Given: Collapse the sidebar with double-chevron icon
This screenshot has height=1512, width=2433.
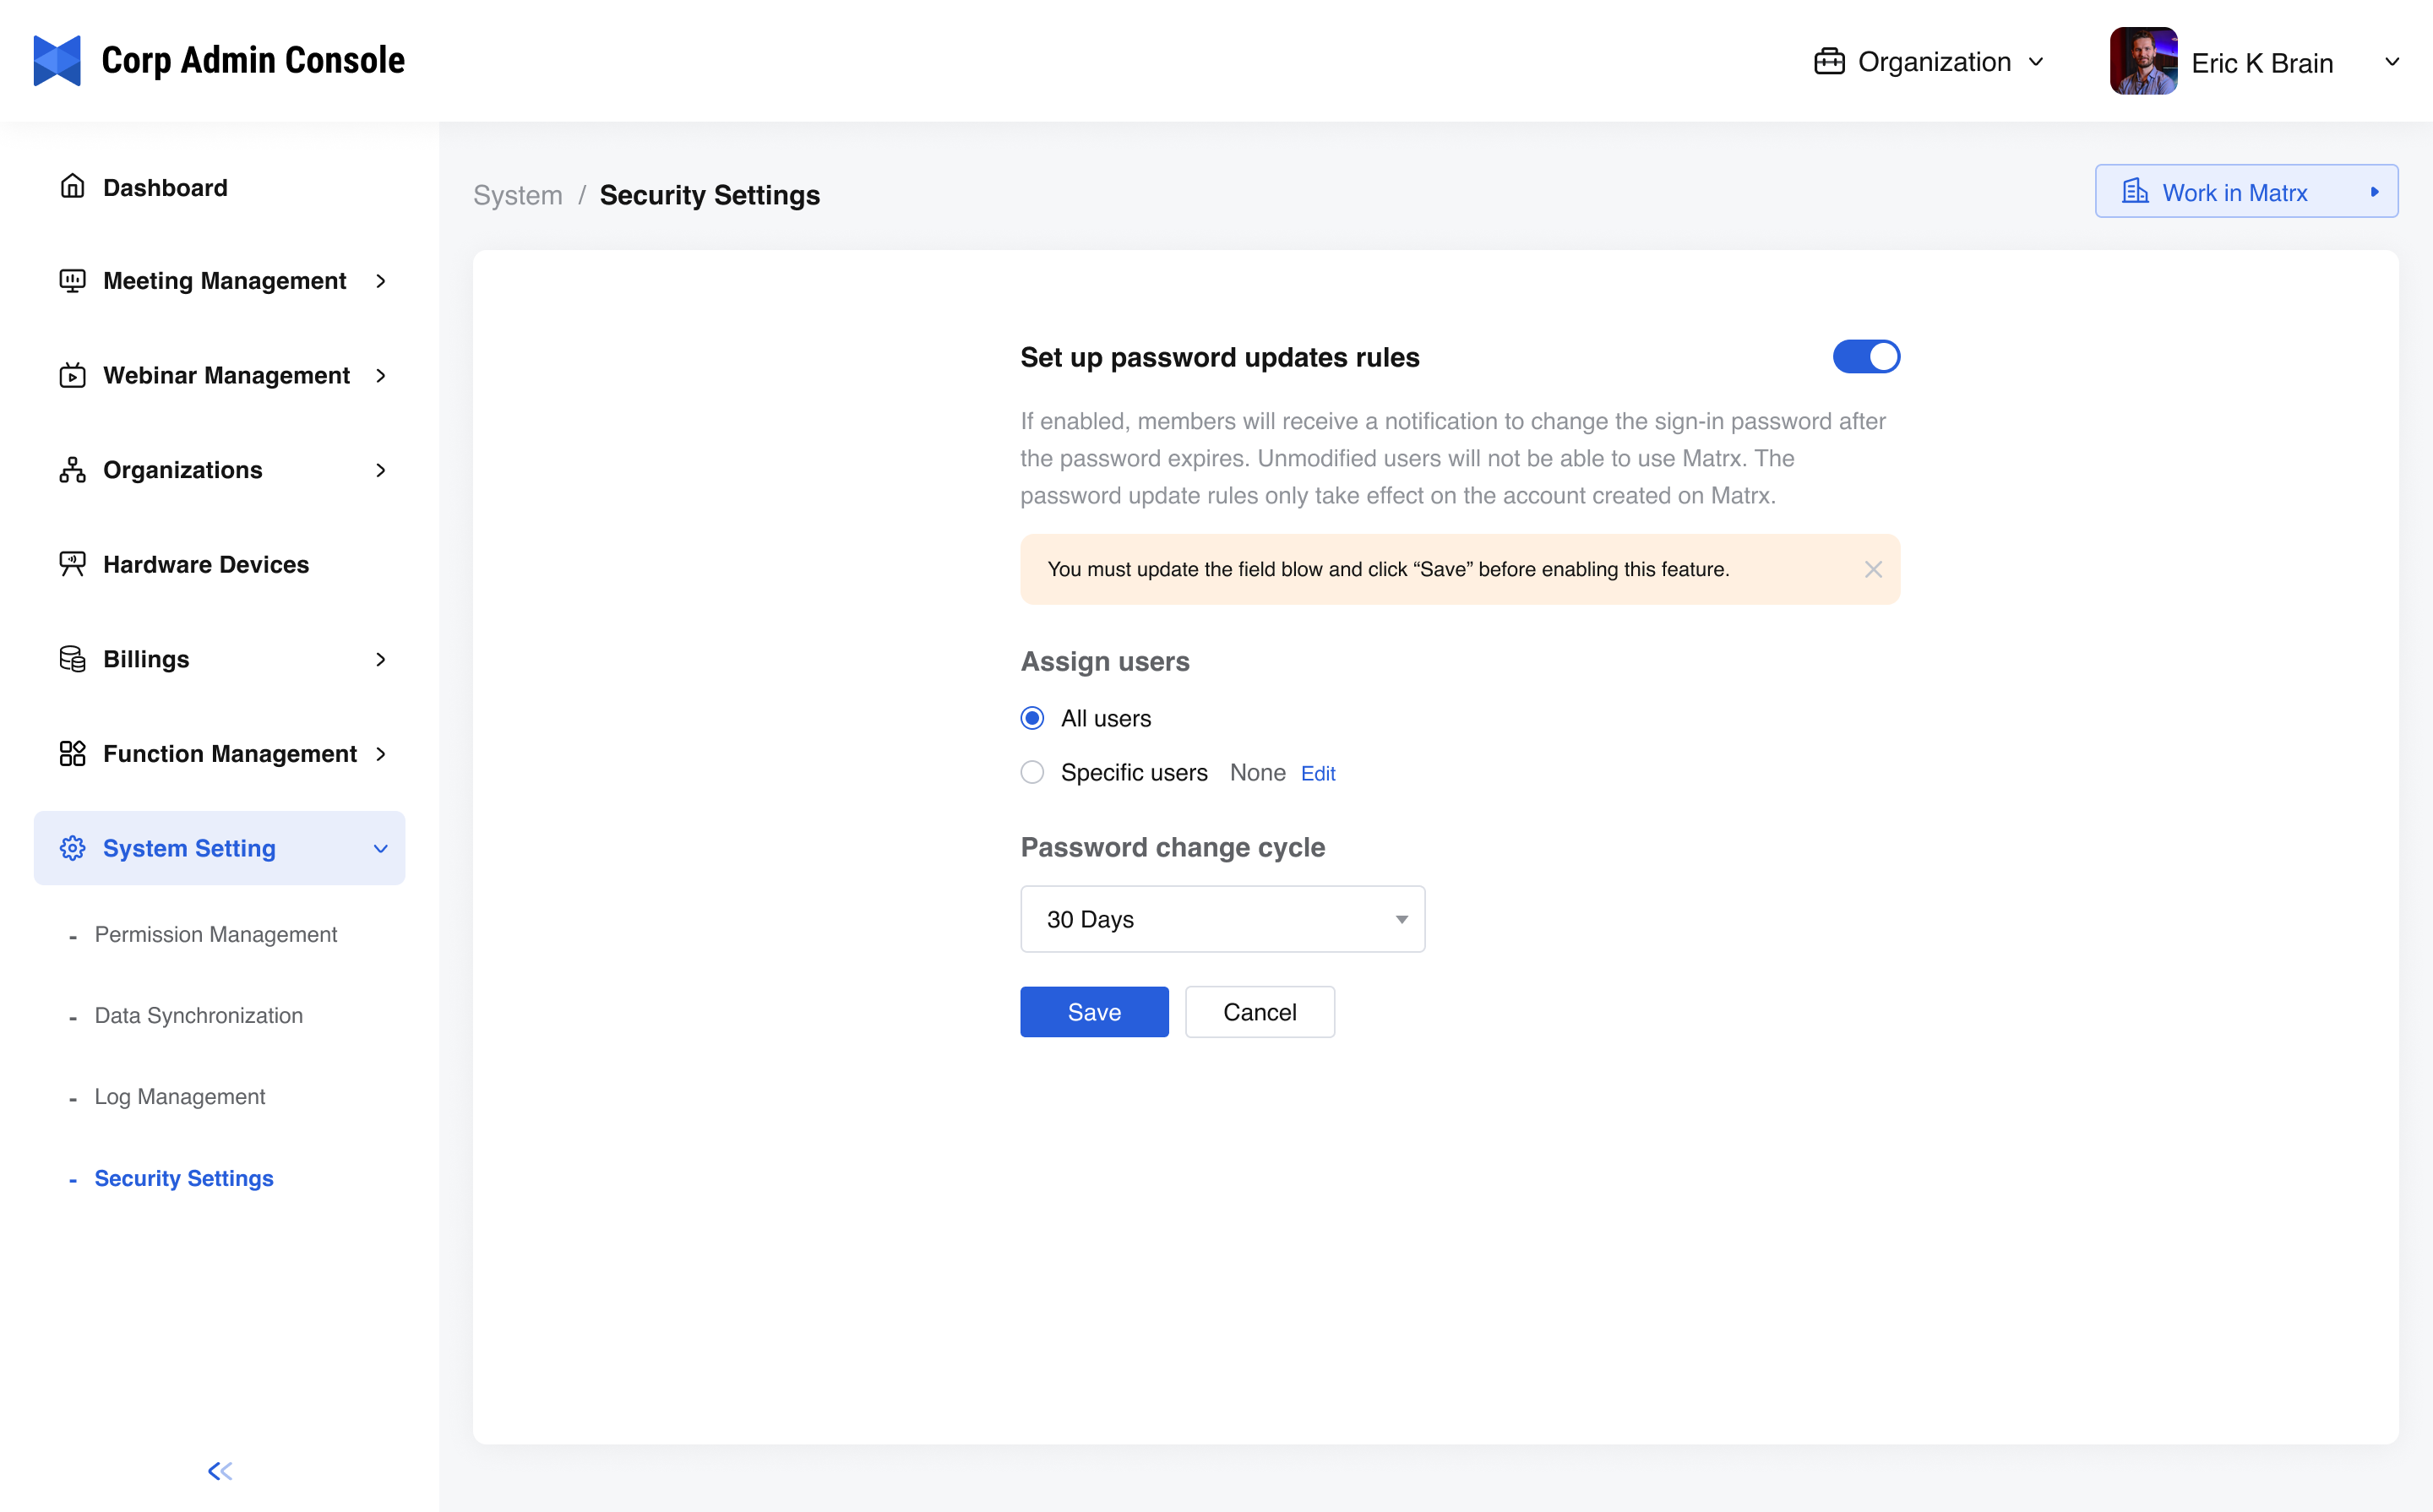Looking at the screenshot, I should pyautogui.click(x=219, y=1470).
